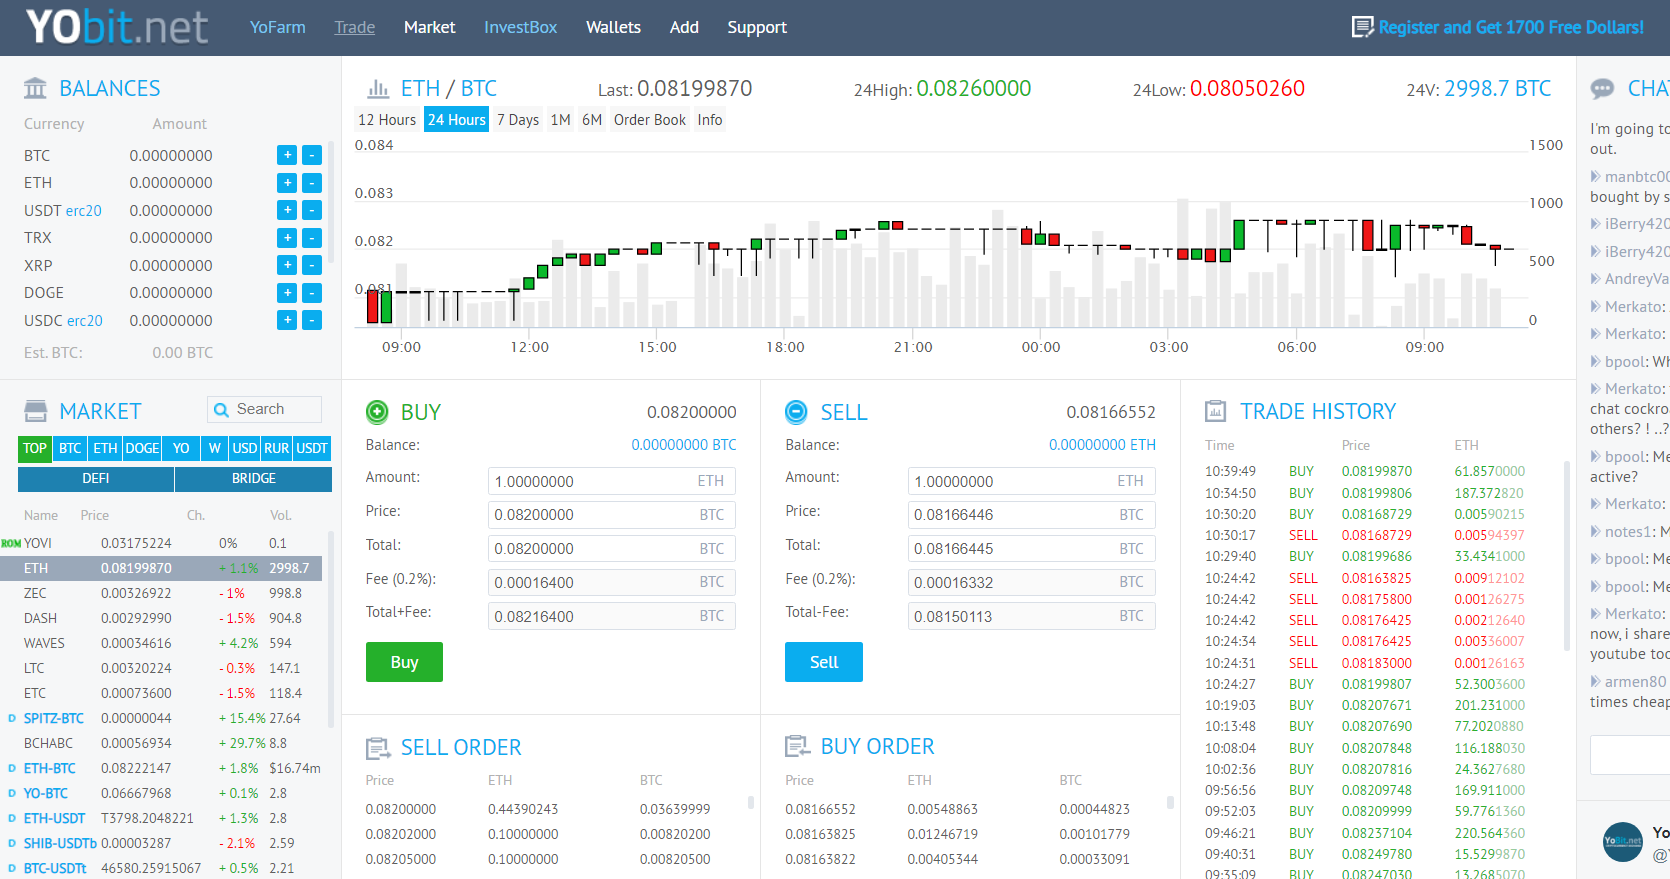This screenshot has height=879, width=1670.
Task: Click the USDC erc20 withdraw minus icon
Action: [x=312, y=320]
